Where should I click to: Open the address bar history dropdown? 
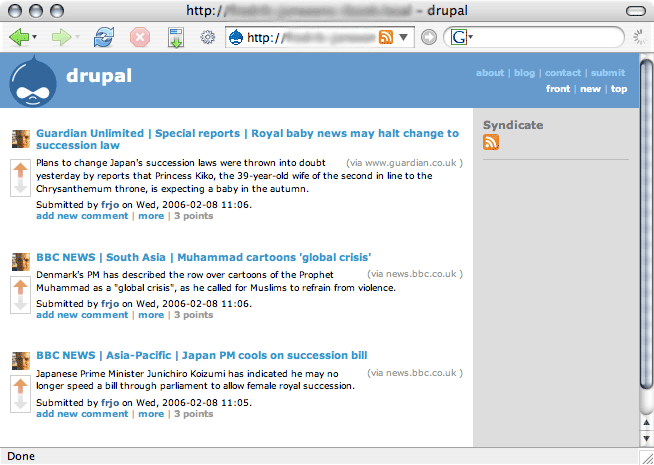coord(403,38)
